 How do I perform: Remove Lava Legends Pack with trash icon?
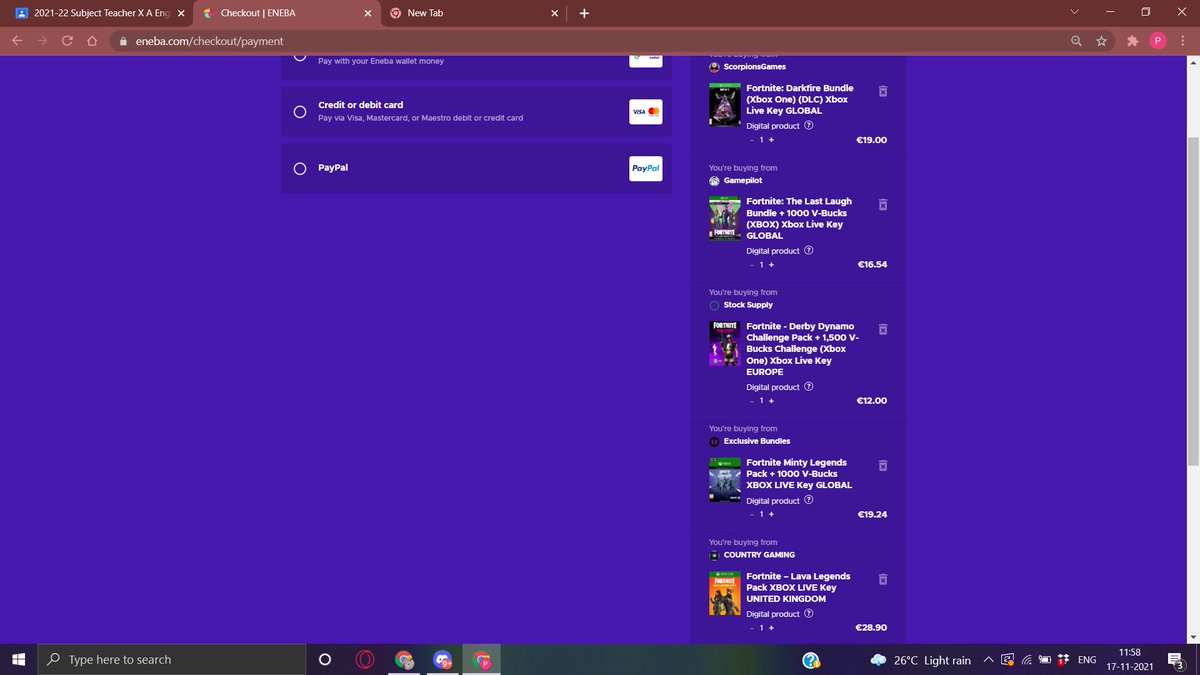tap(882, 579)
